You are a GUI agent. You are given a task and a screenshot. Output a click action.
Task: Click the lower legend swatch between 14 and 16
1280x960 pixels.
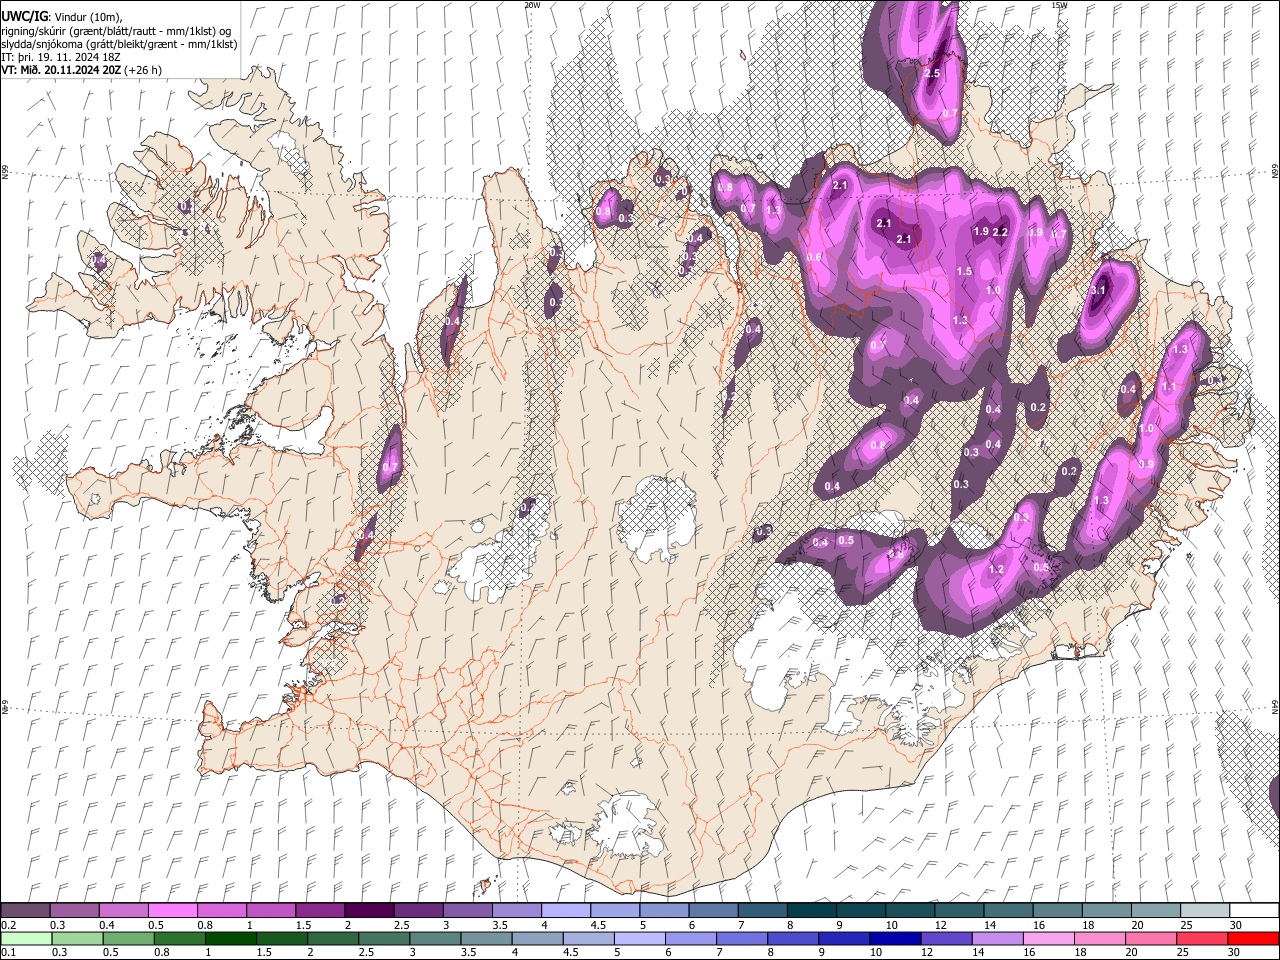coord(997,938)
